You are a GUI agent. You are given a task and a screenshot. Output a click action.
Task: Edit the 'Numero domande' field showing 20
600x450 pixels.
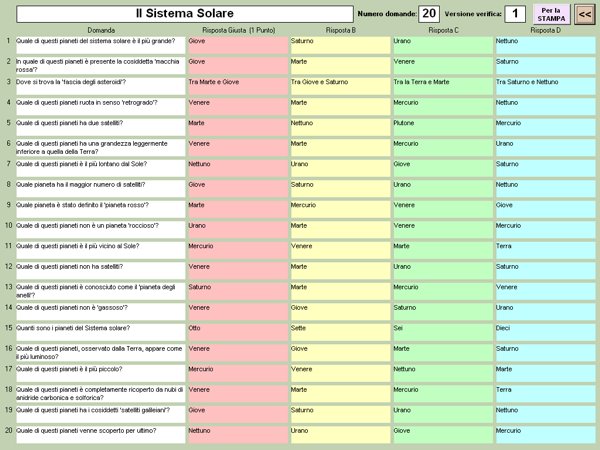(429, 14)
